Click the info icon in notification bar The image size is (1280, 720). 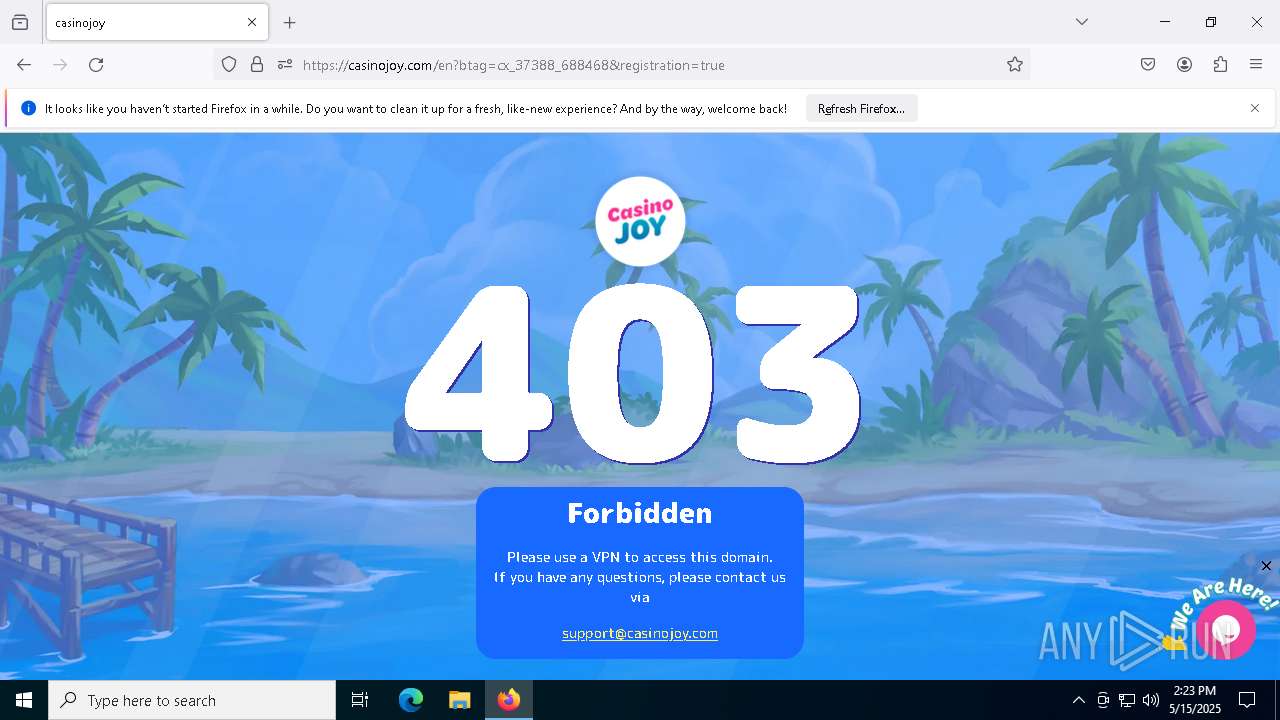(x=28, y=108)
